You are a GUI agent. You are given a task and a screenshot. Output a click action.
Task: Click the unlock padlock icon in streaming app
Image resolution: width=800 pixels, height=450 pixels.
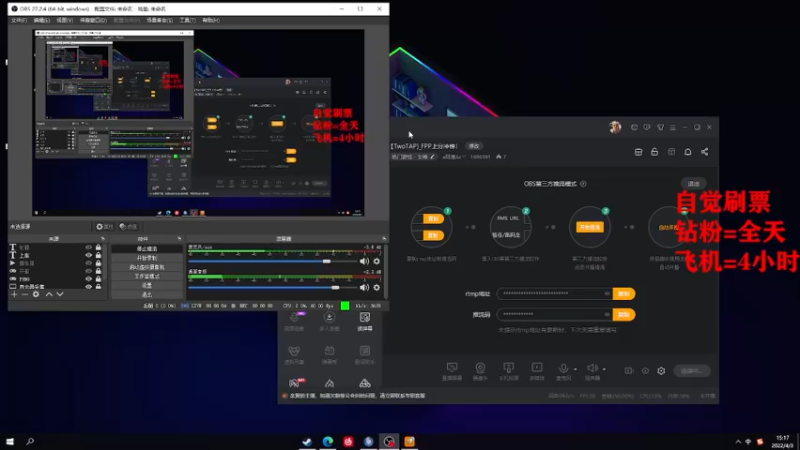(655, 152)
